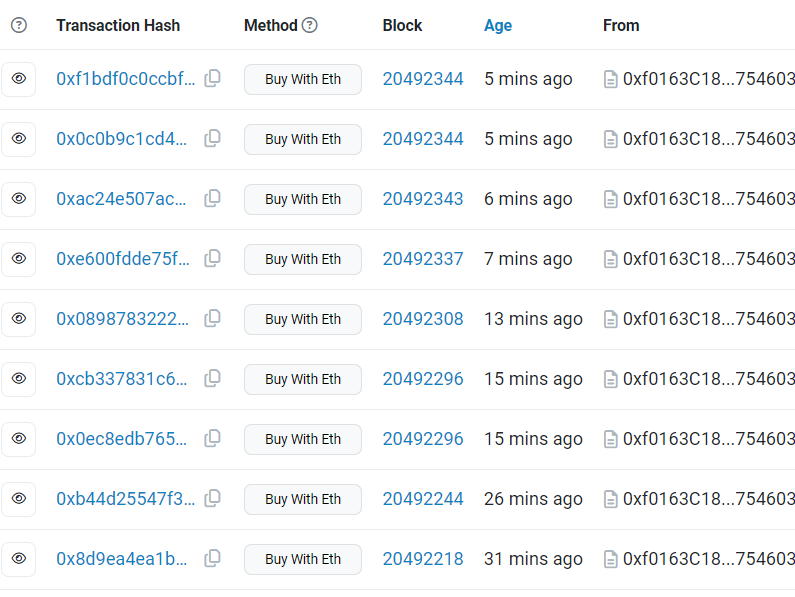This screenshot has width=795, height=597.
Task: Open transaction 0x0ec8edb765 details
Action: 121,439
